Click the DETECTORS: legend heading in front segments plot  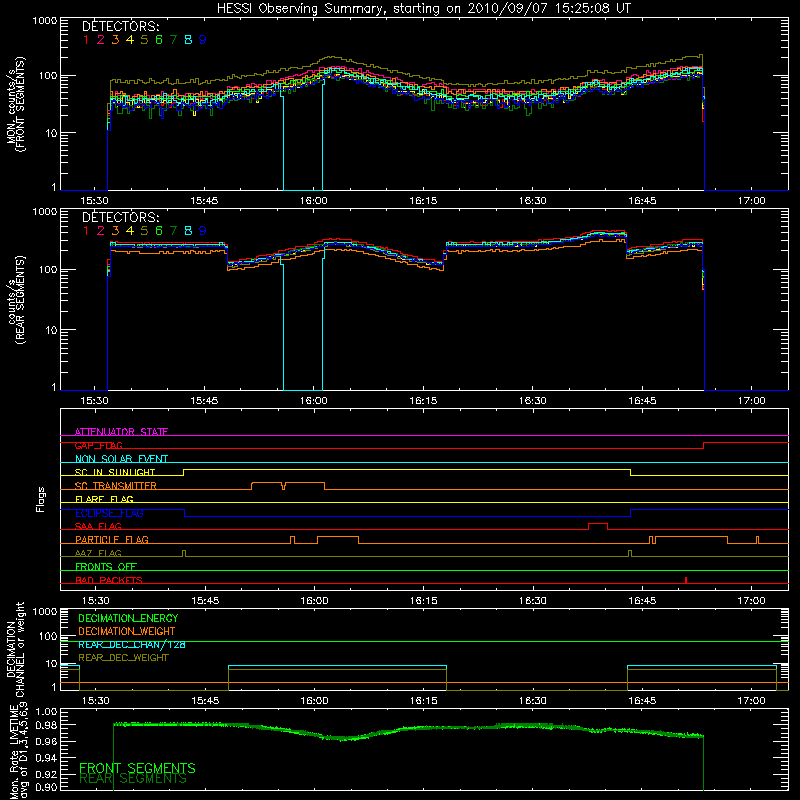[120, 26]
